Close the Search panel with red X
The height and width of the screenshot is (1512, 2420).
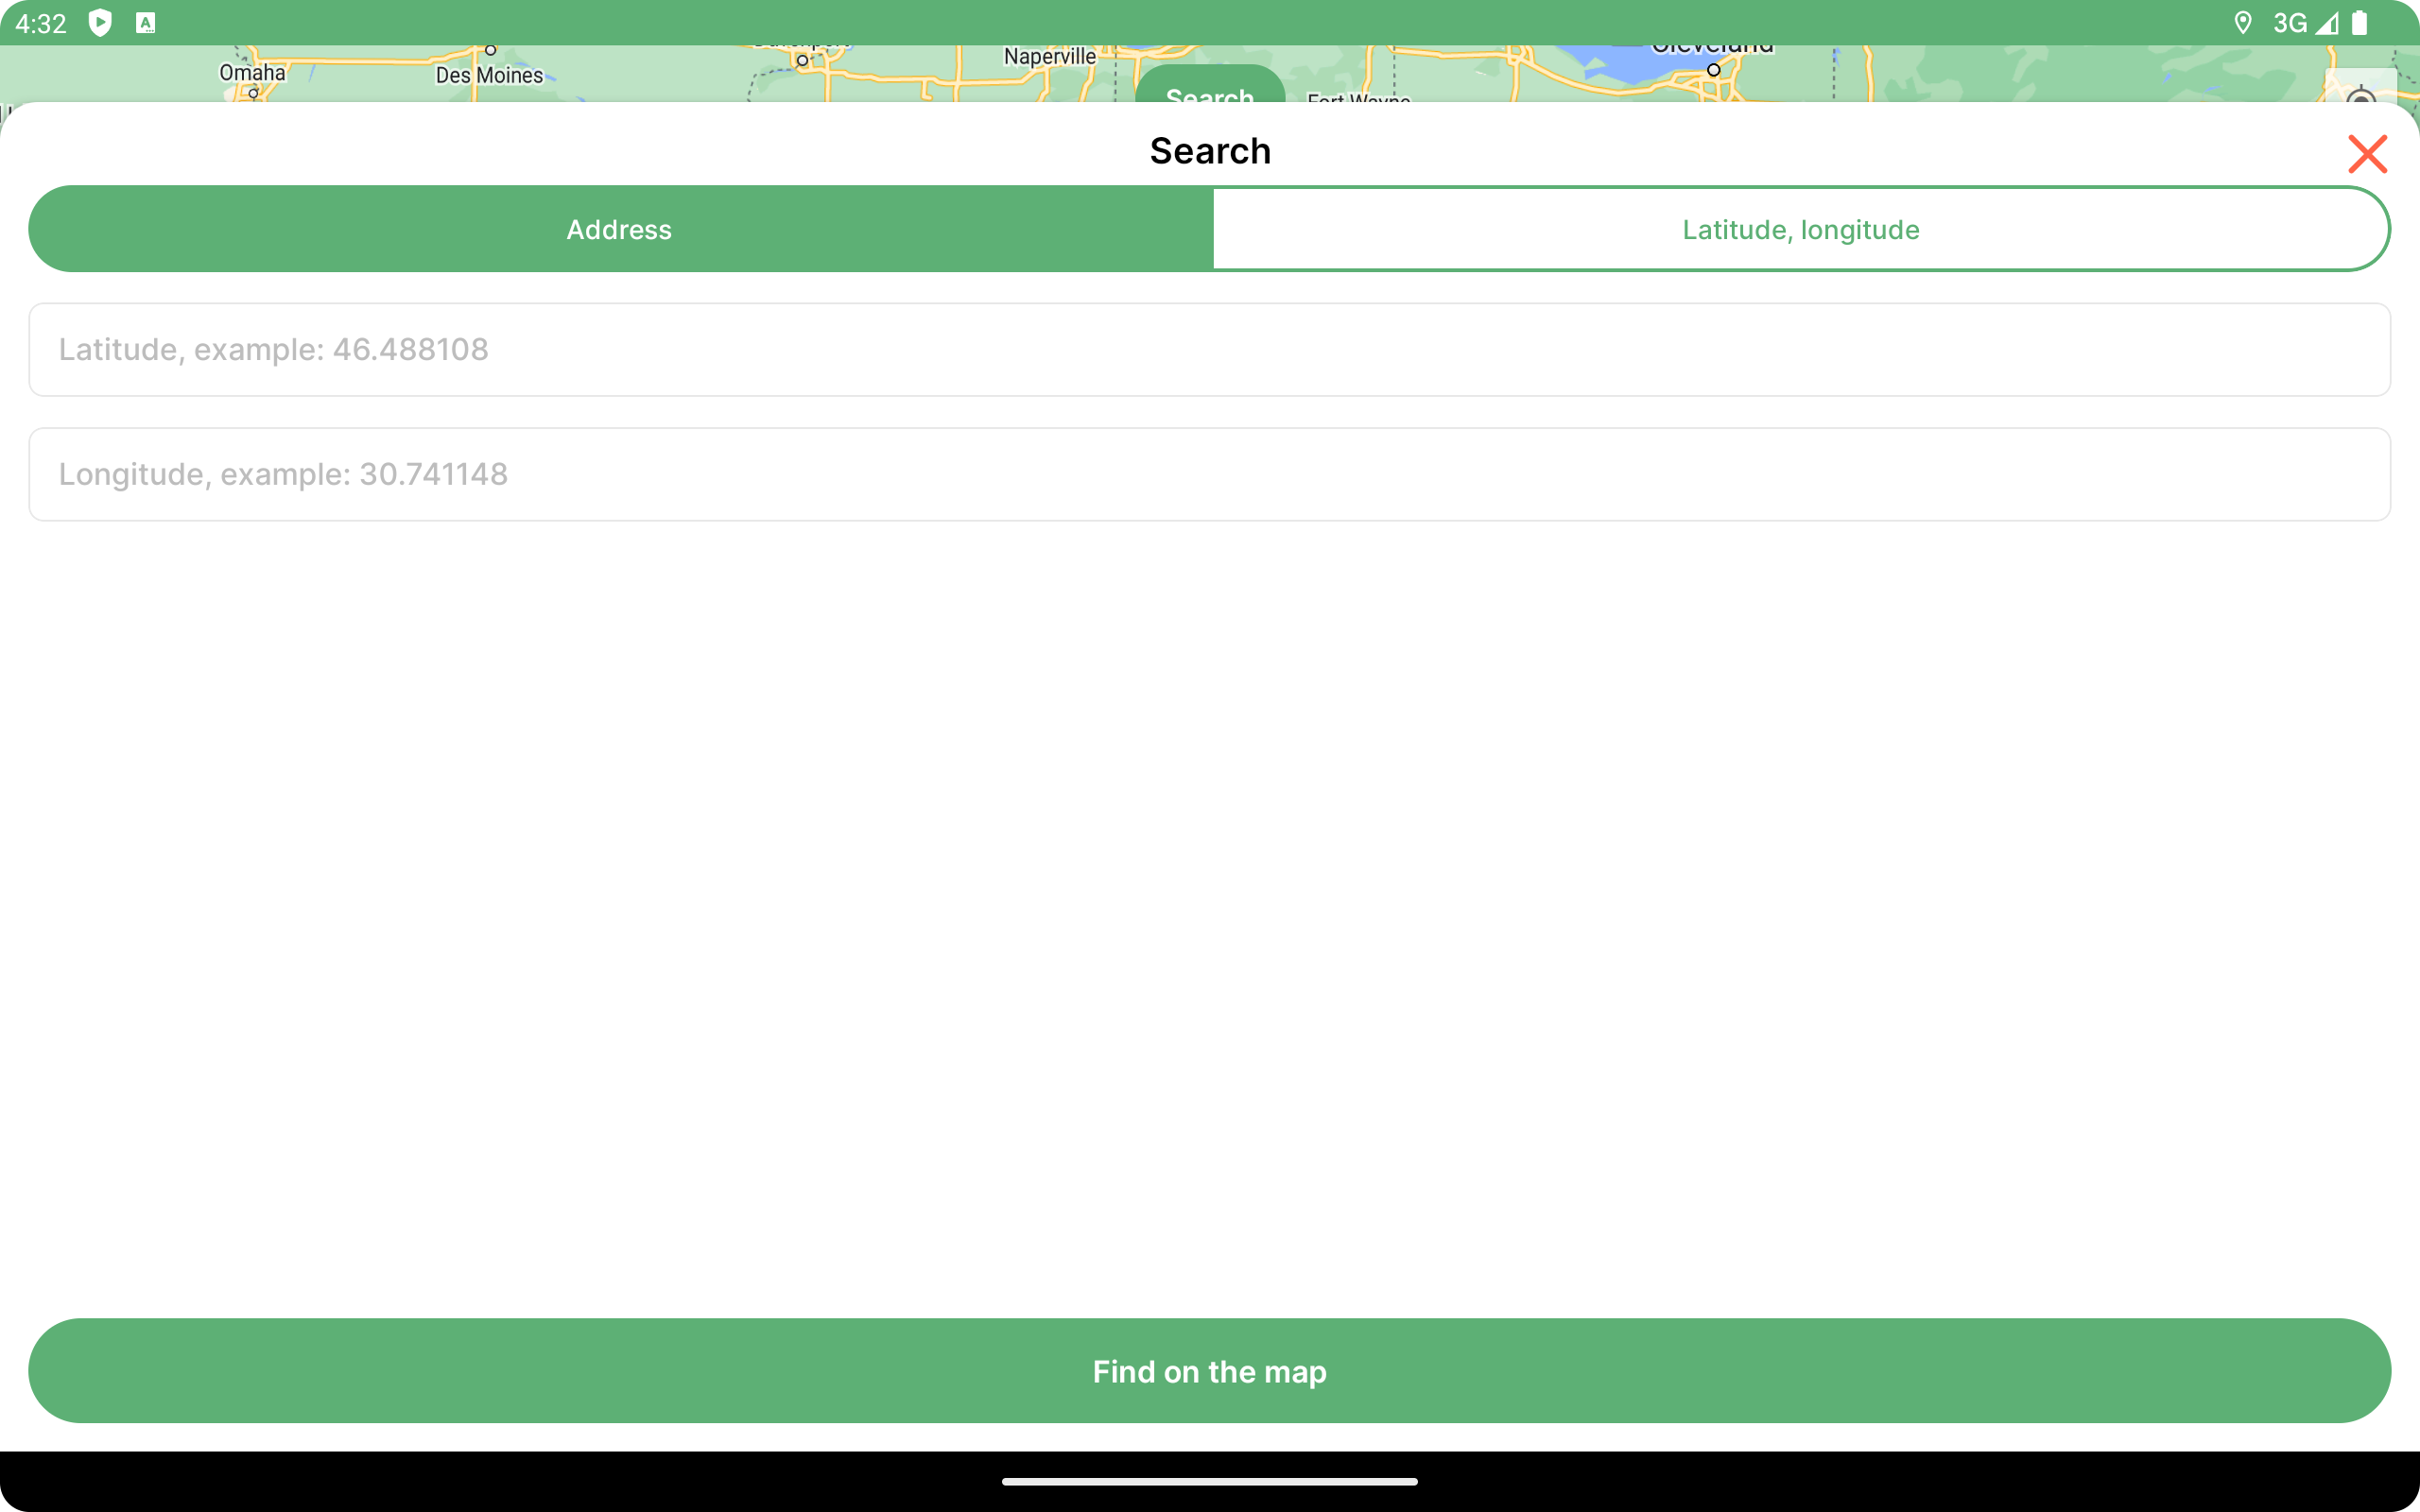[2366, 154]
